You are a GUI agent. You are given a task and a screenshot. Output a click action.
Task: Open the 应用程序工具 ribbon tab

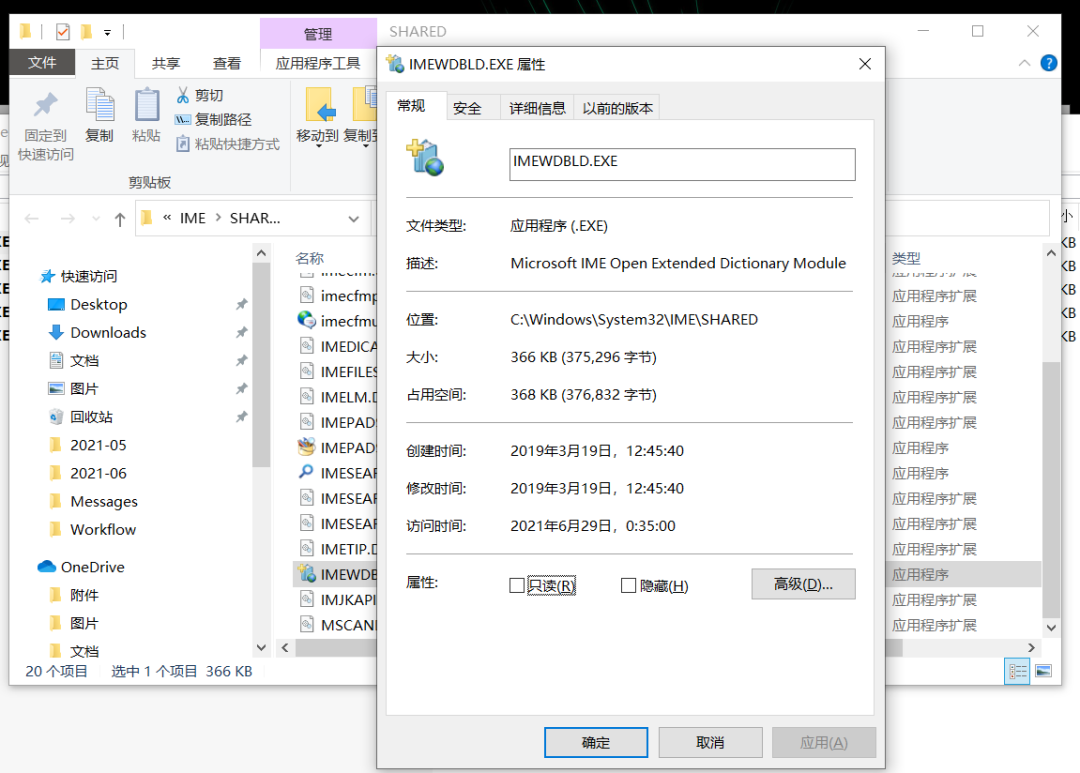[318, 63]
